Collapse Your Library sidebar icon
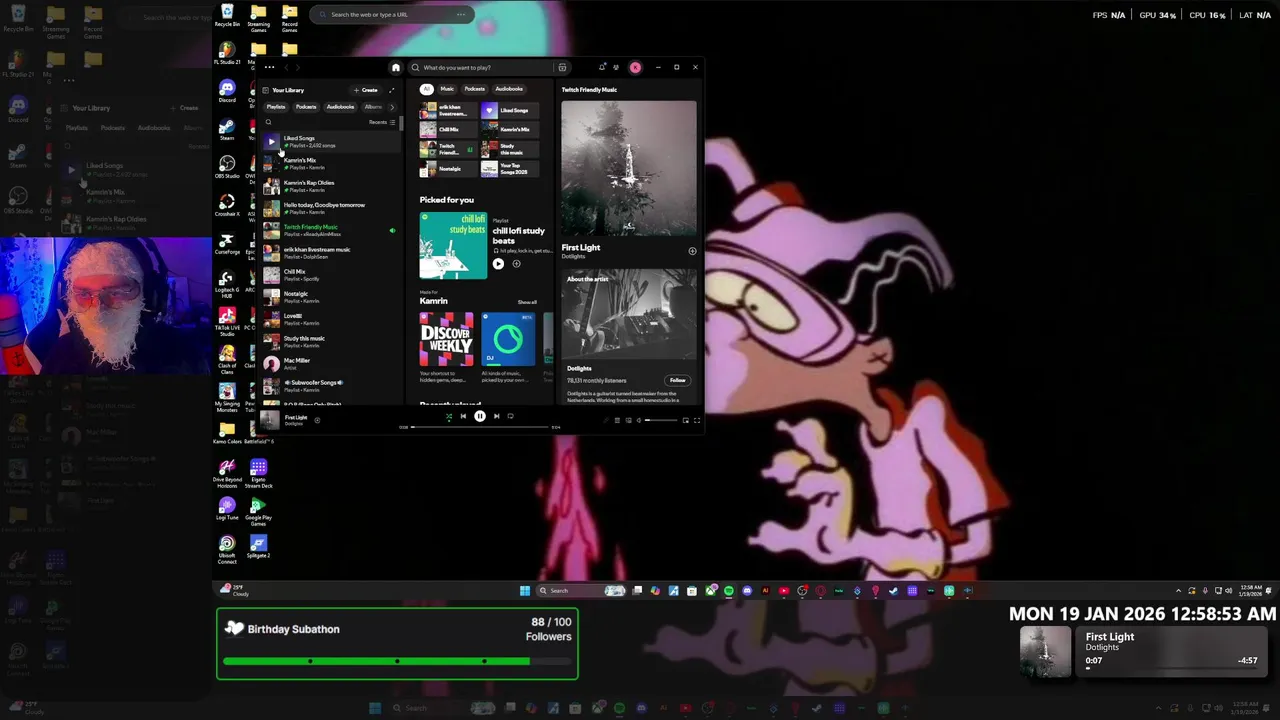The width and height of the screenshot is (1280, 720). (x=266, y=90)
